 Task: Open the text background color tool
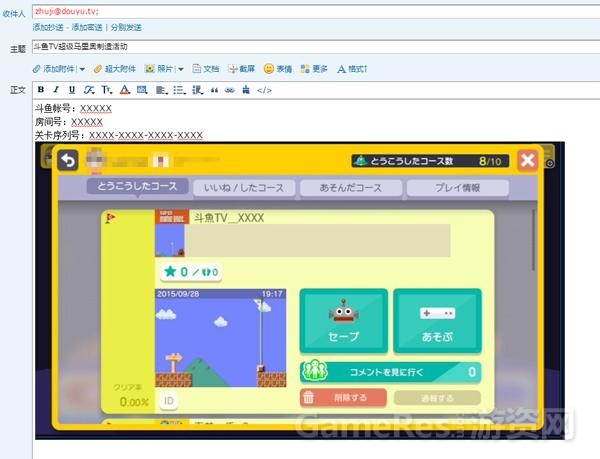click(142, 90)
